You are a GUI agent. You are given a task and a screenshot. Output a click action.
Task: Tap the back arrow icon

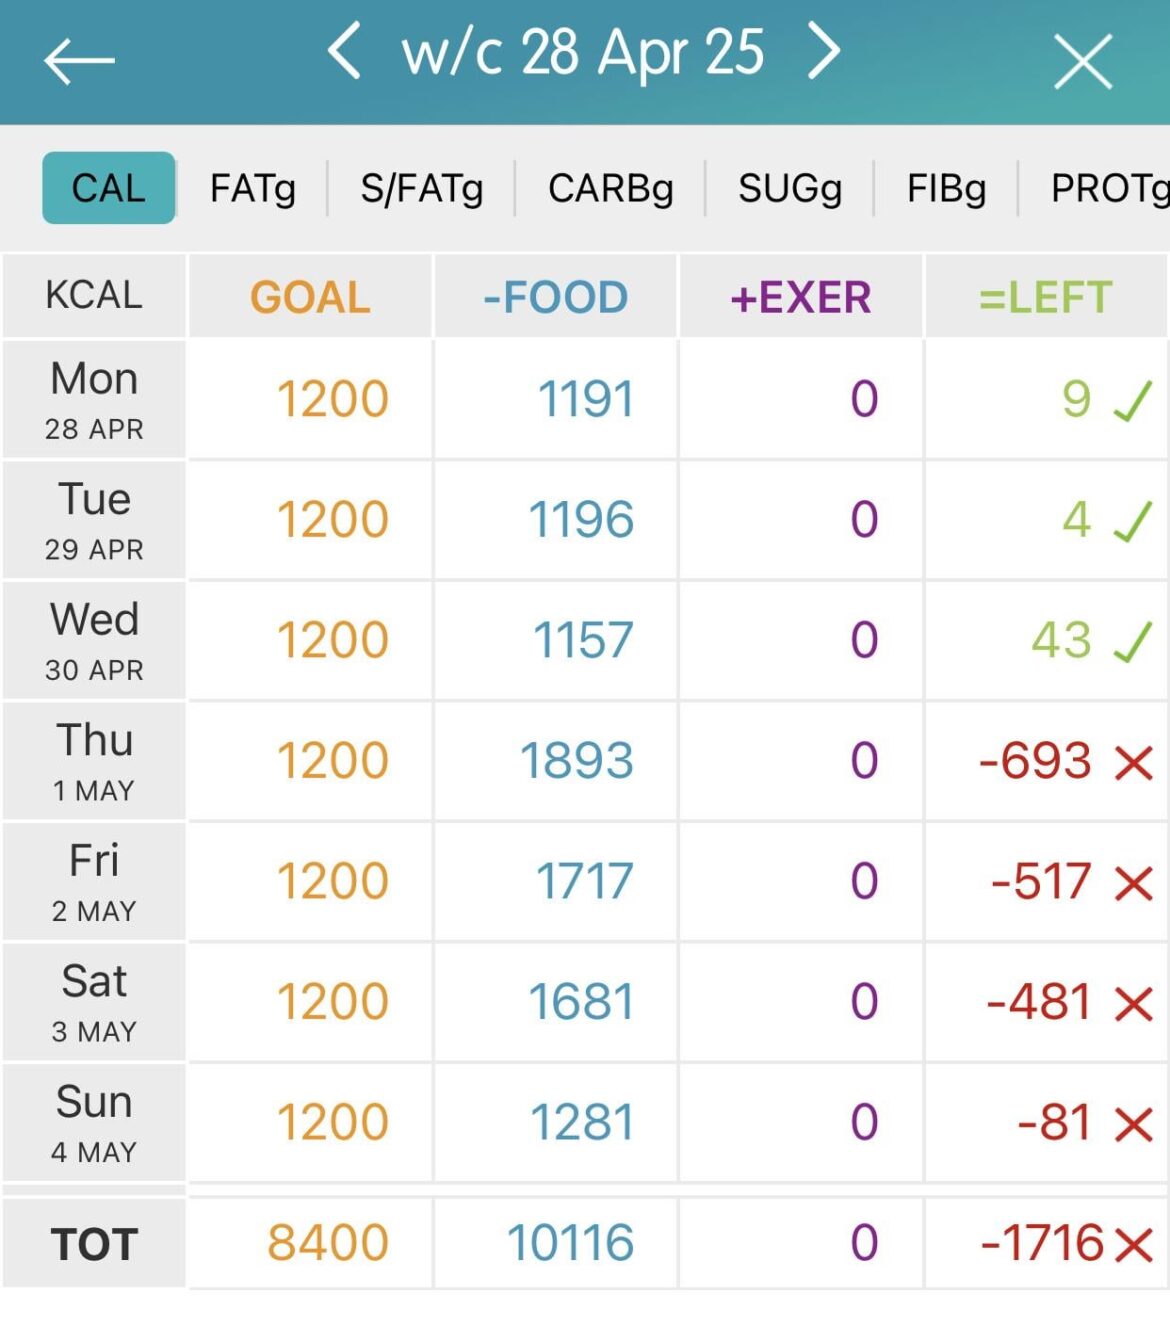[x=79, y=61]
